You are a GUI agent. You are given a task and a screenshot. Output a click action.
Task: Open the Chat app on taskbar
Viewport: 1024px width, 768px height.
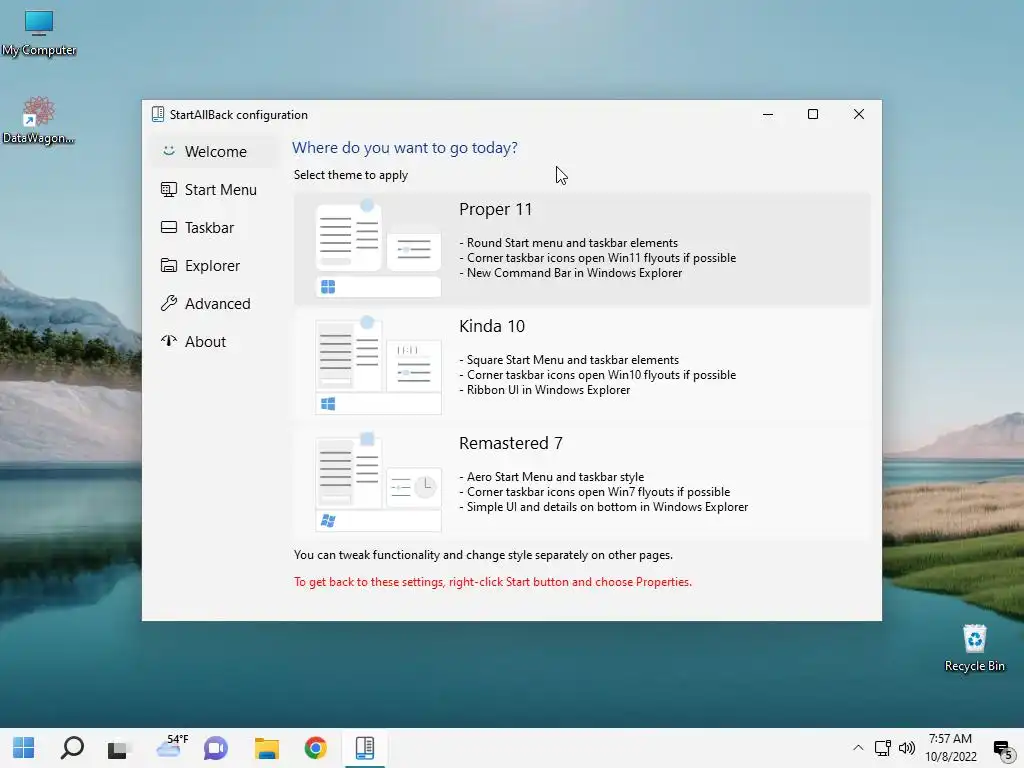(x=216, y=748)
